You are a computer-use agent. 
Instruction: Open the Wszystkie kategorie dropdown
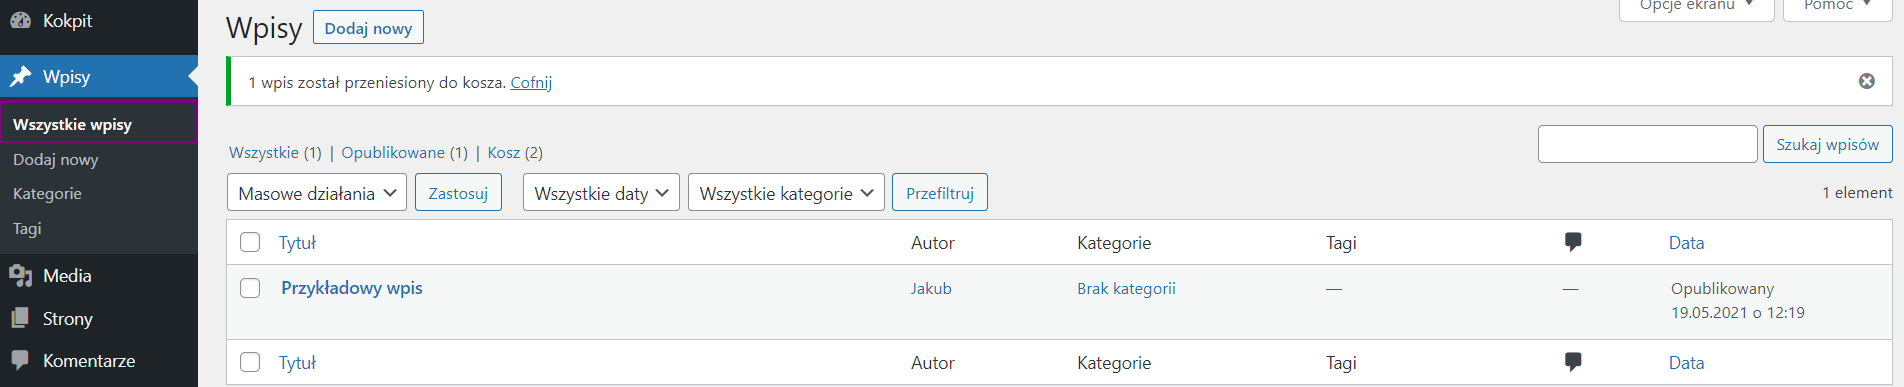coord(786,193)
